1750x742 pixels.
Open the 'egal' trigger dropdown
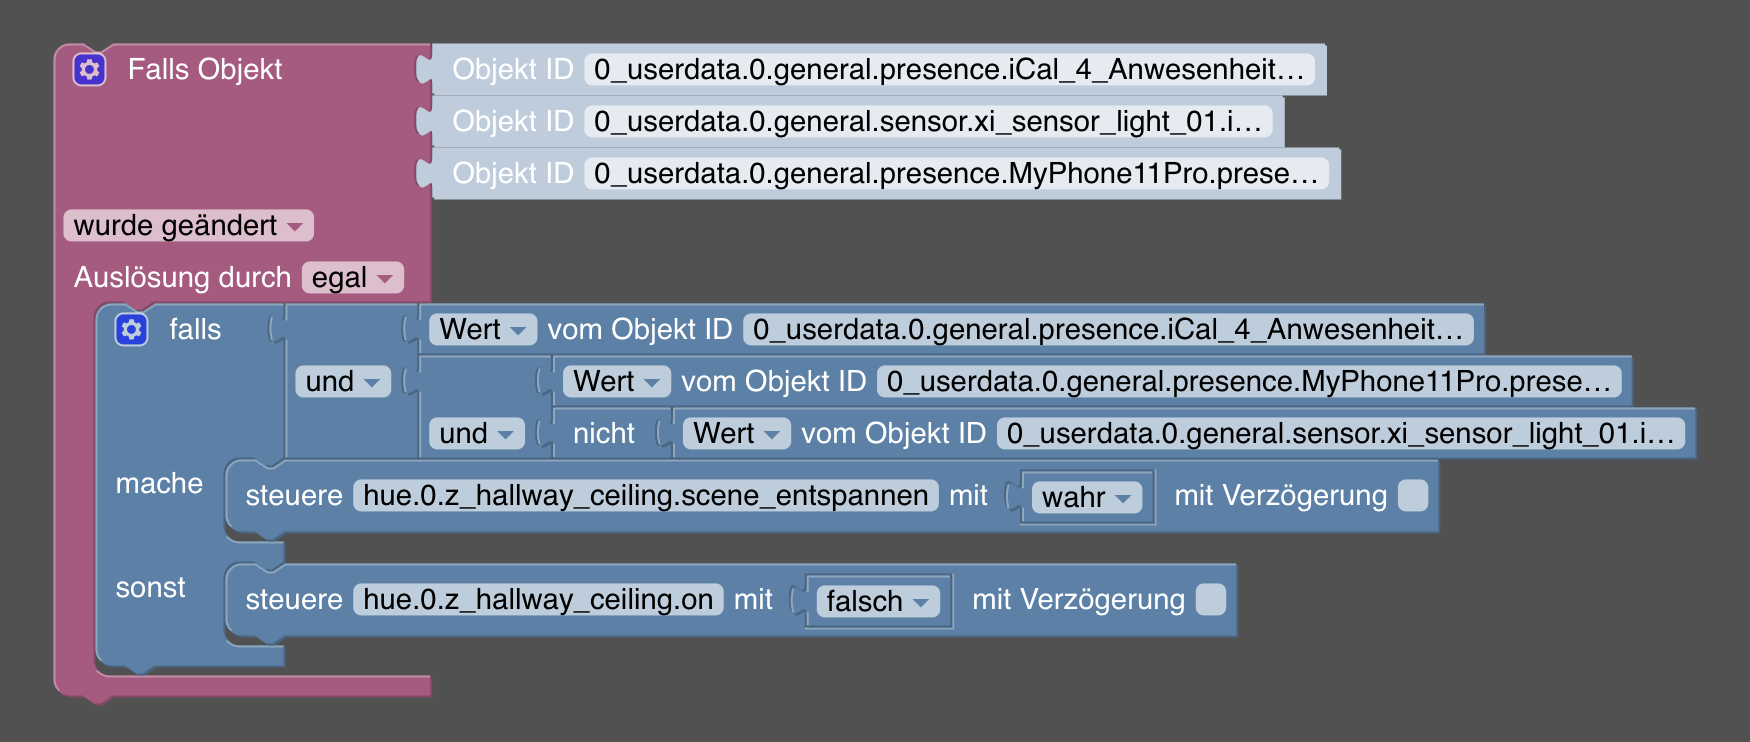(352, 277)
